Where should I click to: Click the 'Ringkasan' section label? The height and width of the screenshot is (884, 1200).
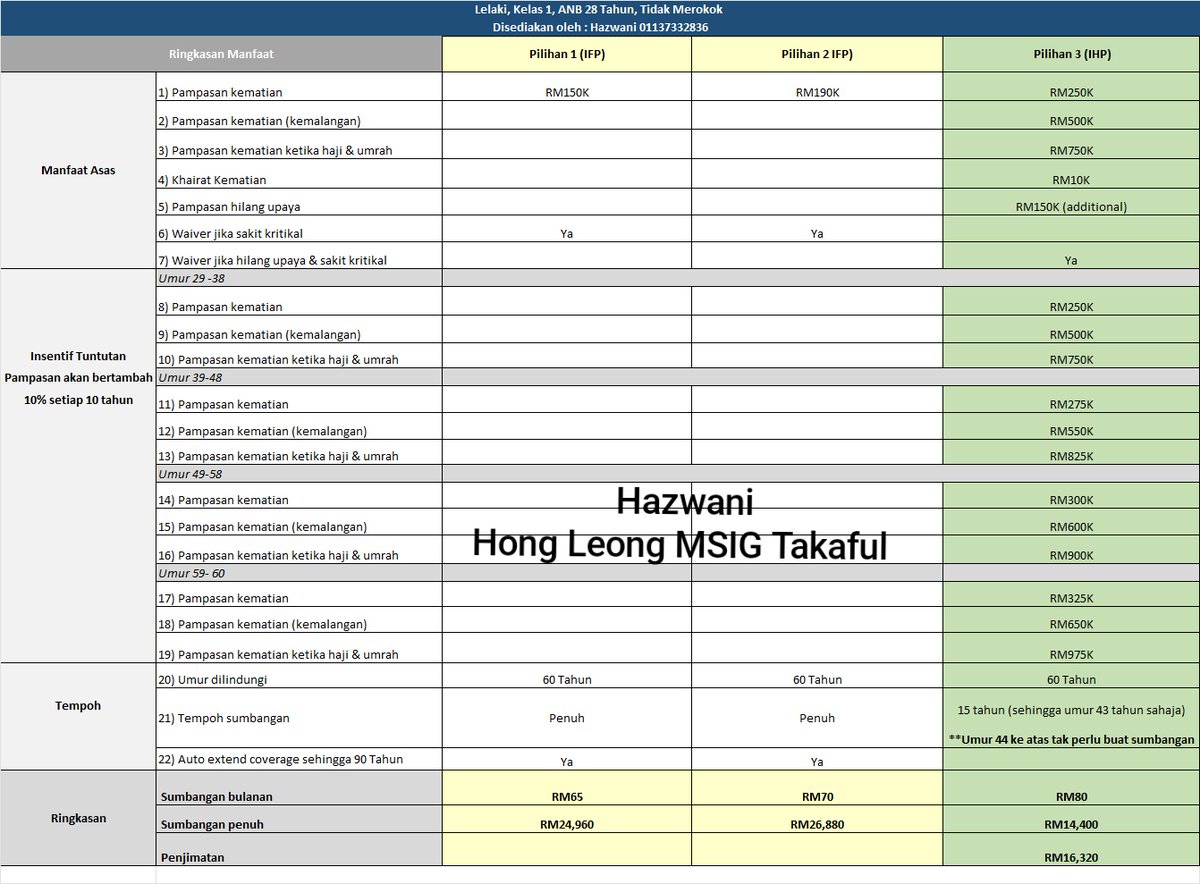click(x=79, y=818)
